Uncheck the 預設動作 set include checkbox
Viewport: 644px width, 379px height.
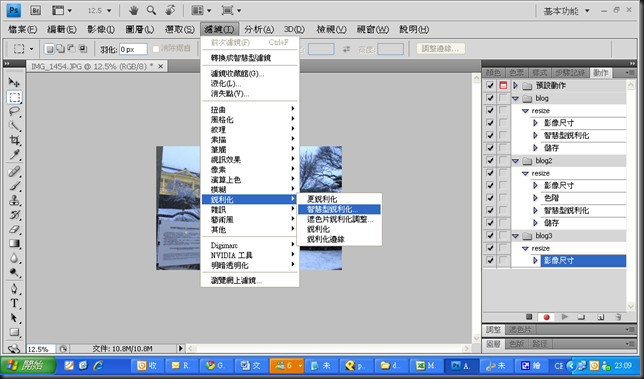[x=490, y=85]
